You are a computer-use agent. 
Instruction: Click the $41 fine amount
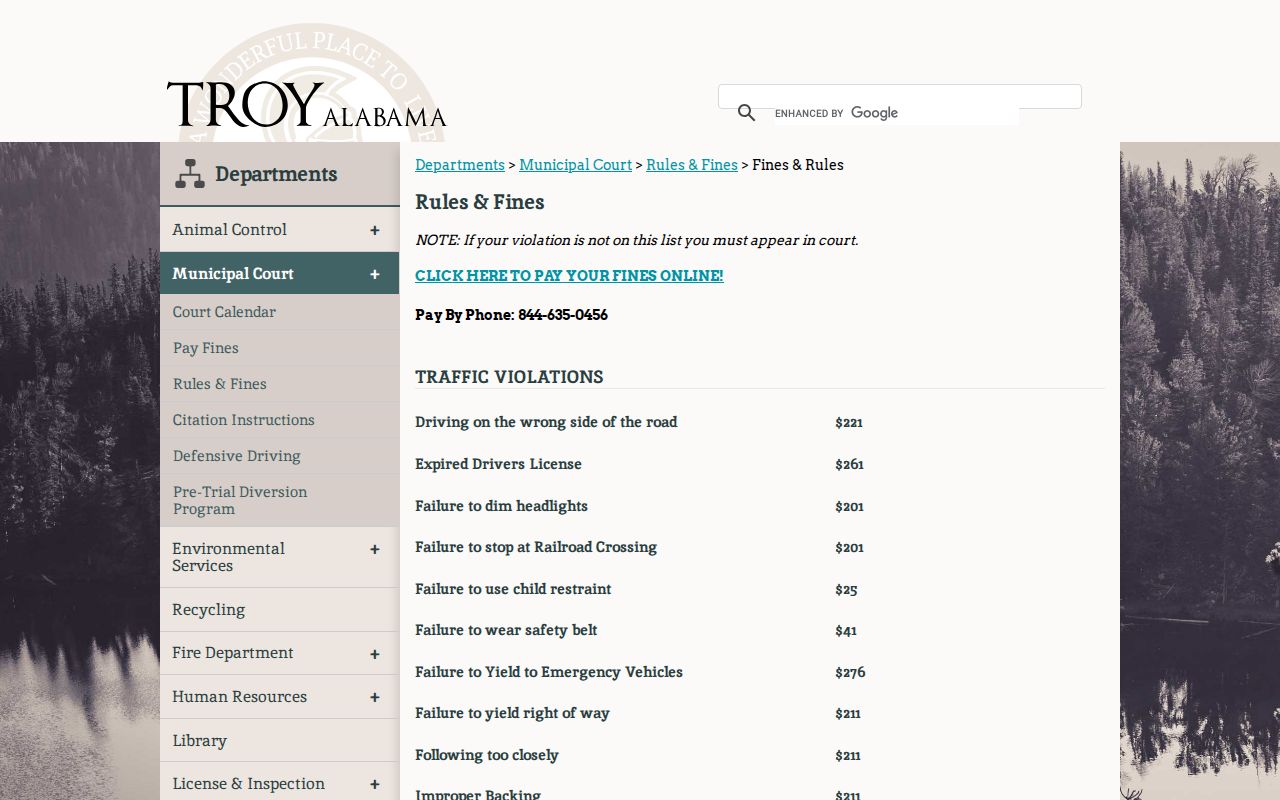point(846,631)
